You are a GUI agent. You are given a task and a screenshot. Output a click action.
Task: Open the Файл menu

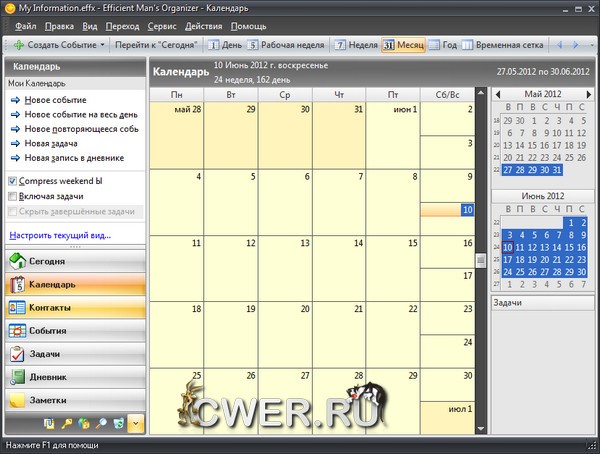click(x=26, y=26)
